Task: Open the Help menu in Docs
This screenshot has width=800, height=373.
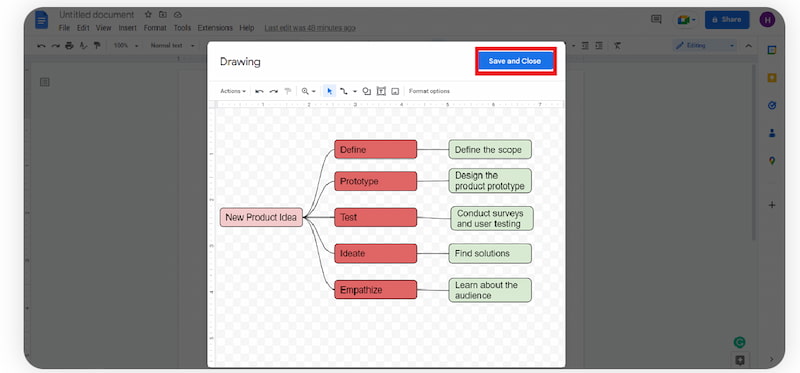Action: coord(246,28)
